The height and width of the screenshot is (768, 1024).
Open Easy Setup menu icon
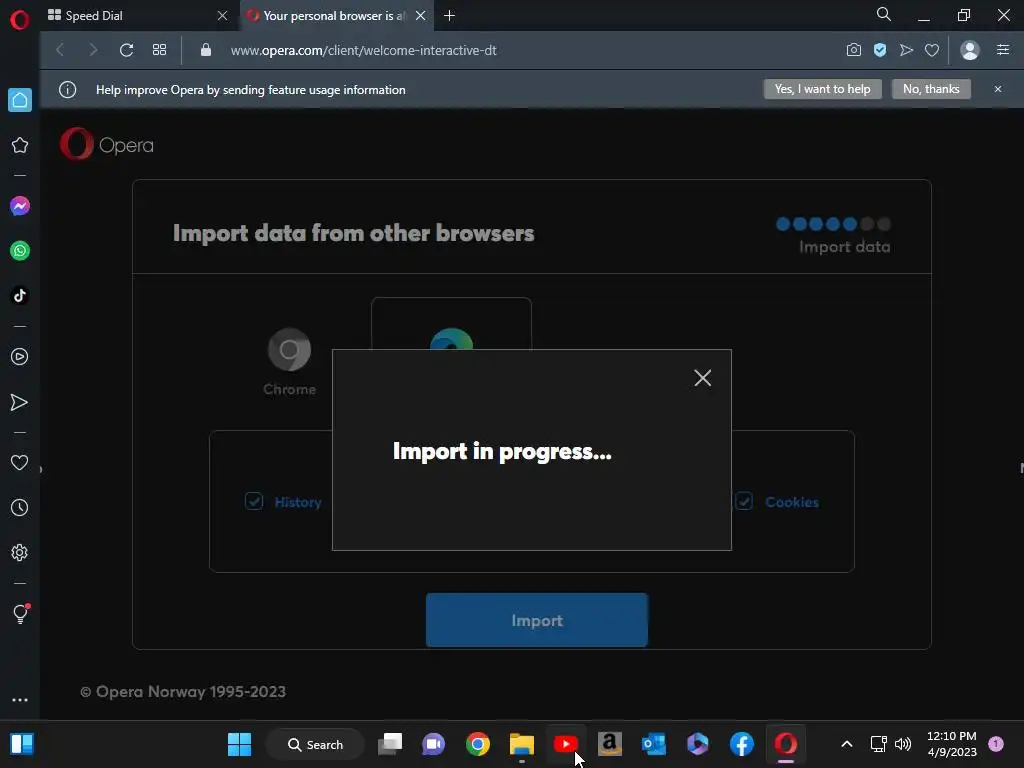[x=1003, y=50]
